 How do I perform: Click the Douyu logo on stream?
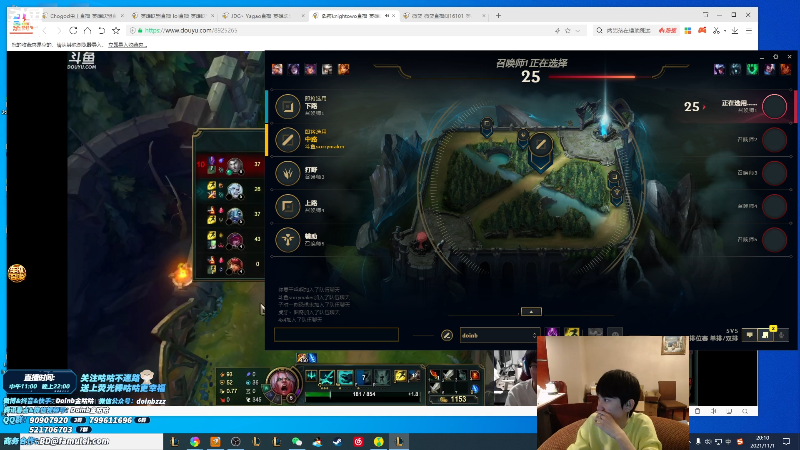click(82, 61)
